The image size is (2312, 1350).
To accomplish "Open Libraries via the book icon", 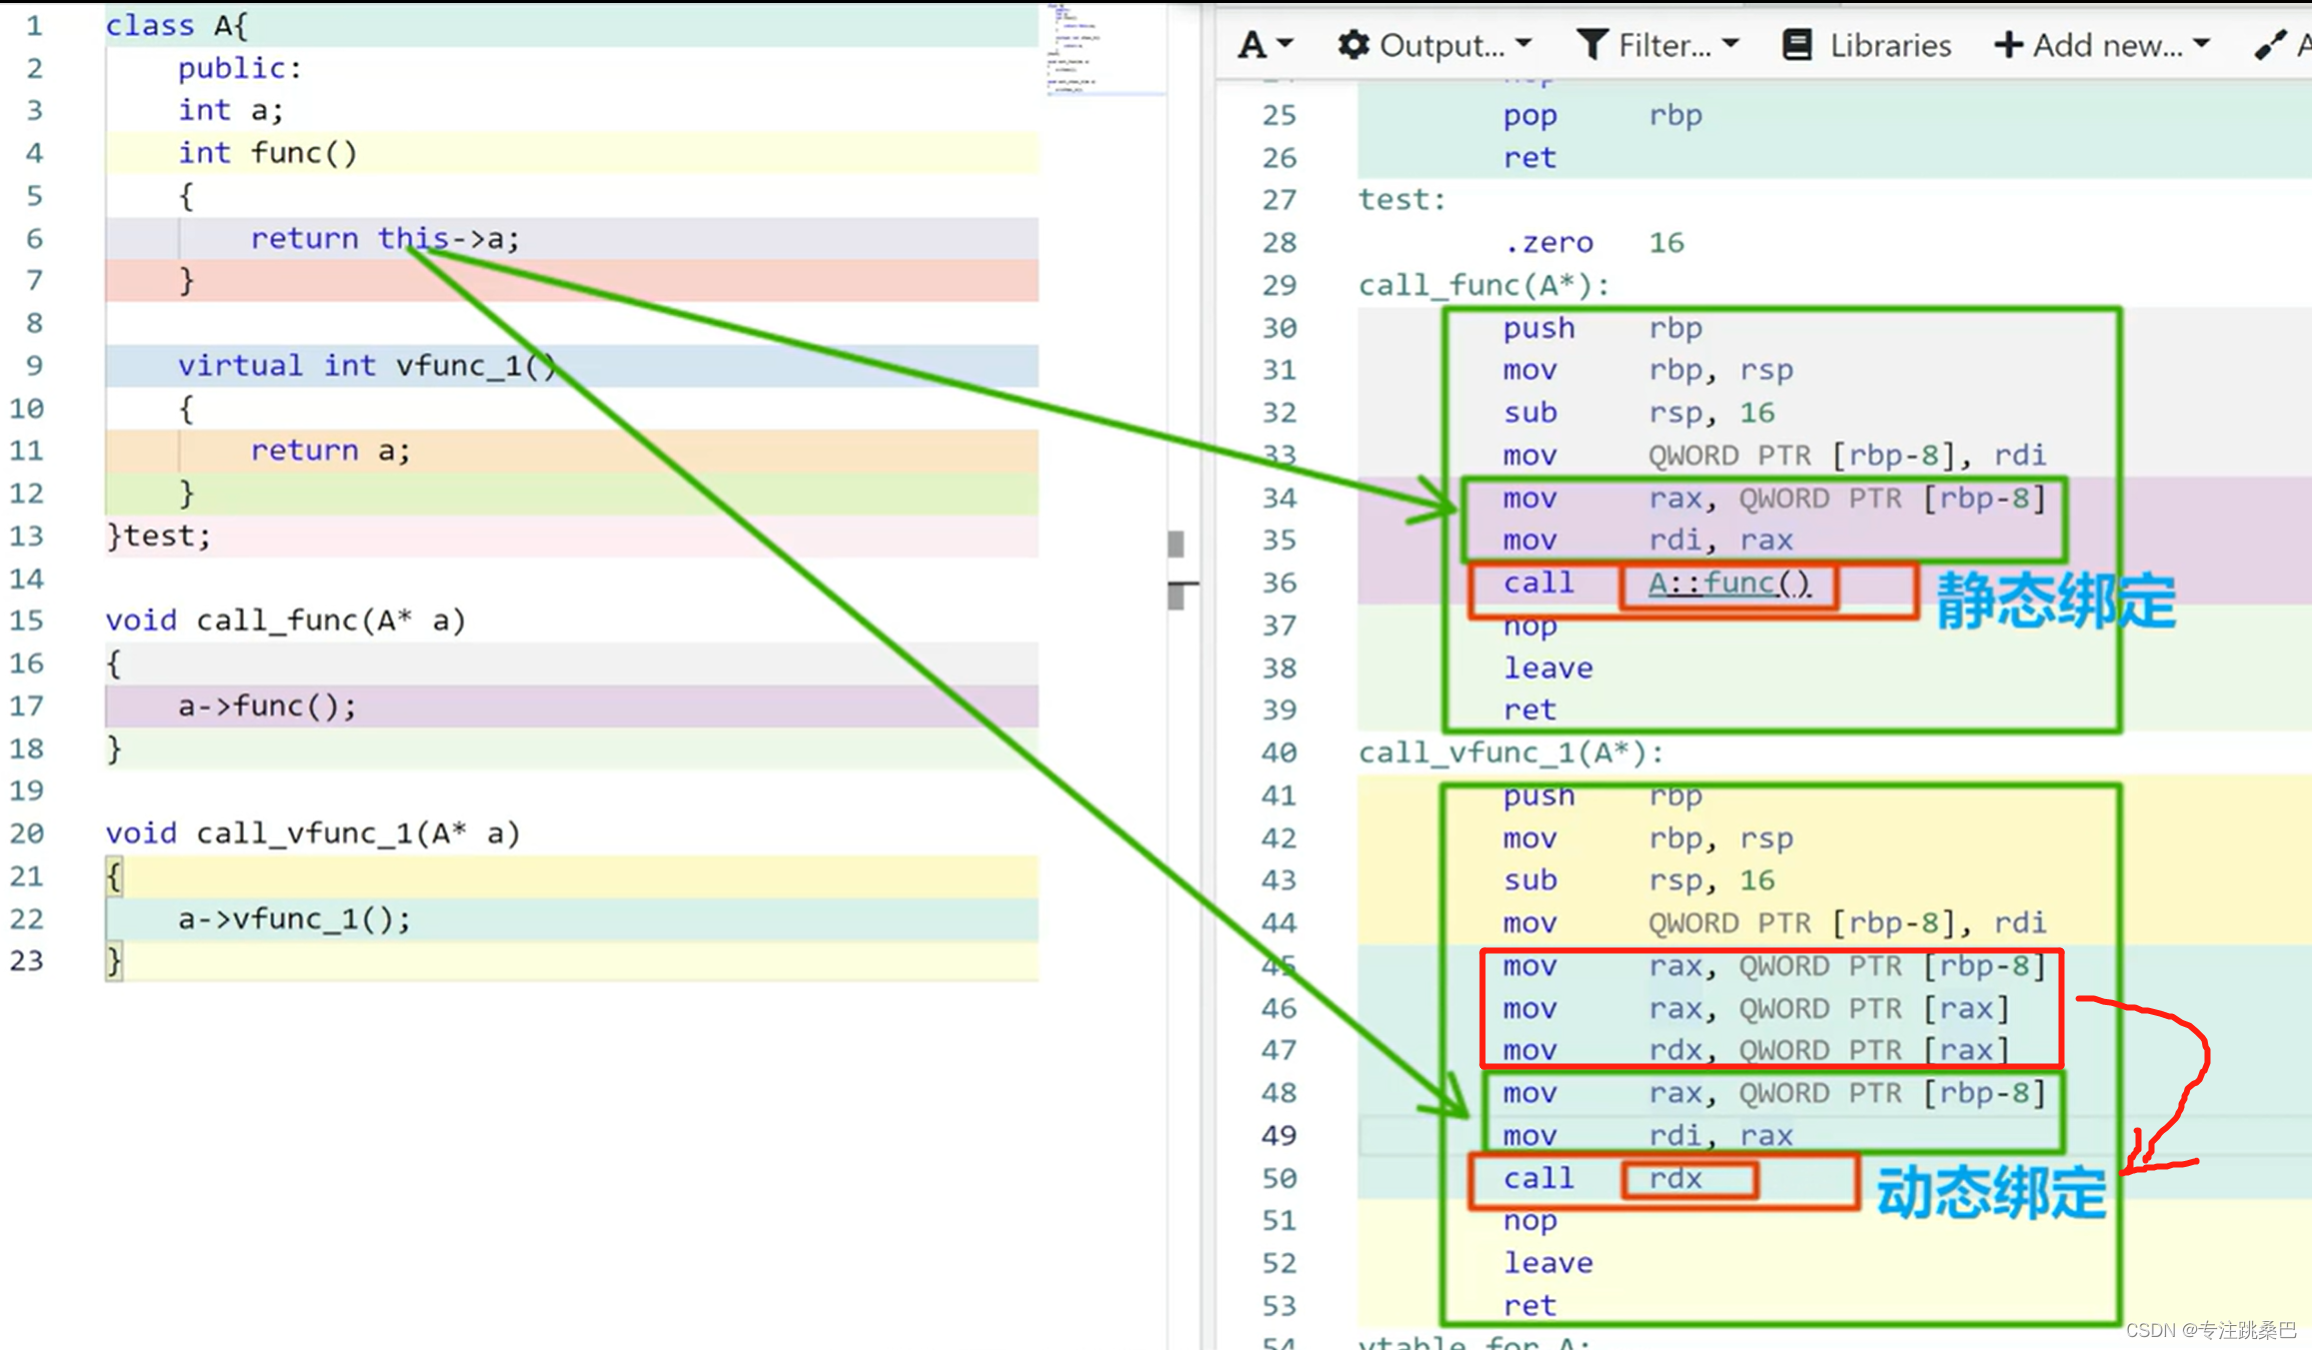I will coord(1797,45).
